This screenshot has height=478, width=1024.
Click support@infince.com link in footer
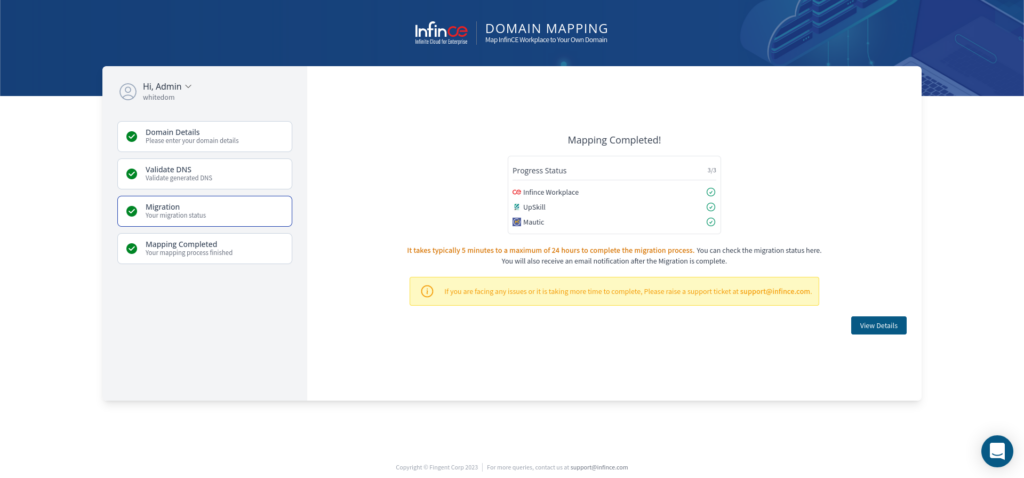(x=599, y=468)
